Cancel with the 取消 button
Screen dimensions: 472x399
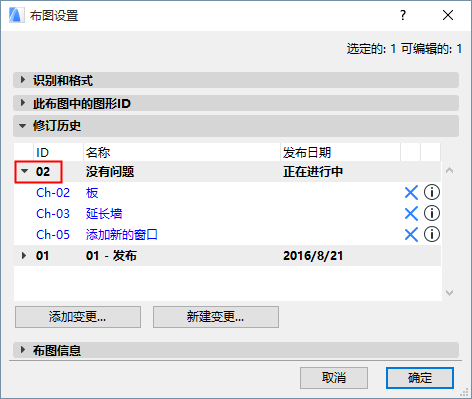tap(334, 378)
